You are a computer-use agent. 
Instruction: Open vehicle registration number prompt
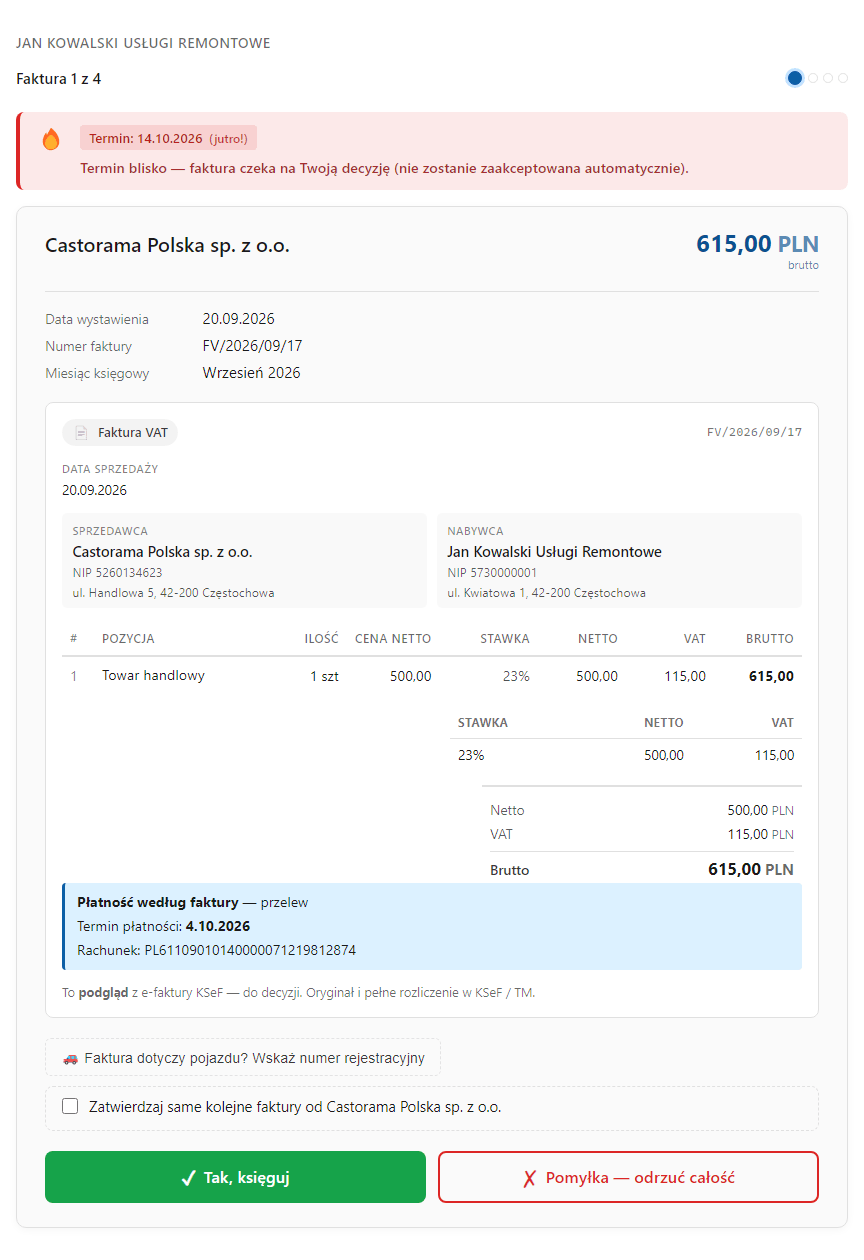click(x=243, y=1058)
